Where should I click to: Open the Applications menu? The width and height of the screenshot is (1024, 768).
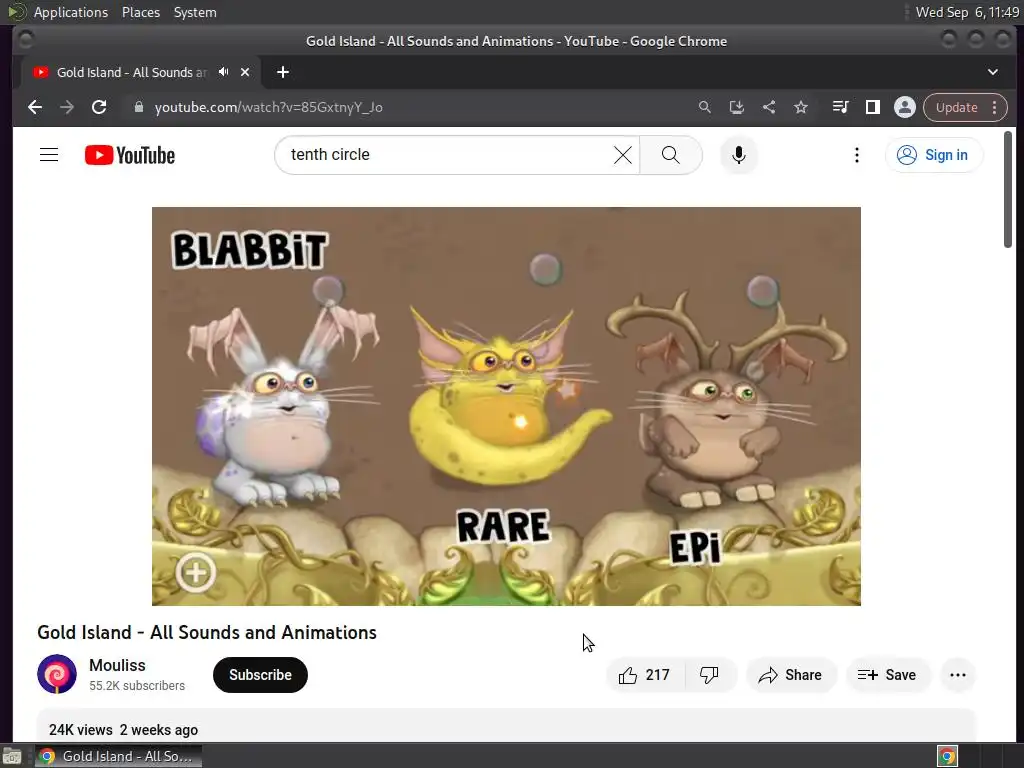click(71, 12)
